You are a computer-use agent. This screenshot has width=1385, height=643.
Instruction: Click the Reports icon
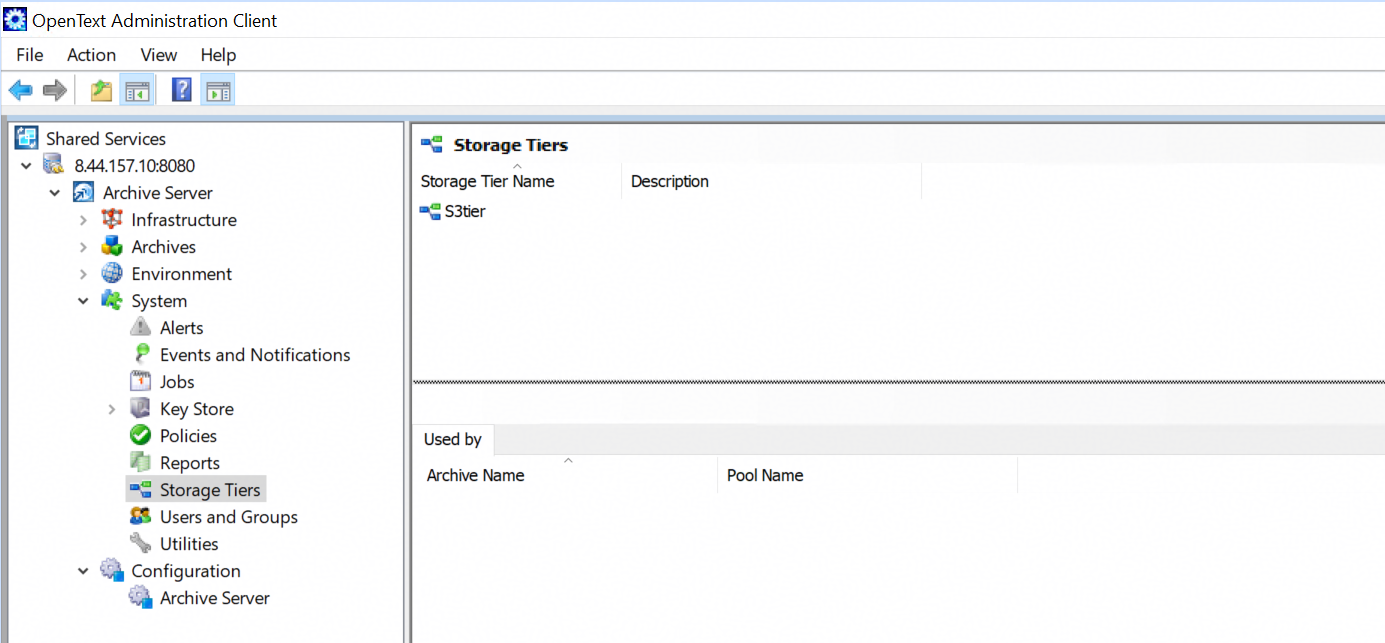pos(141,462)
